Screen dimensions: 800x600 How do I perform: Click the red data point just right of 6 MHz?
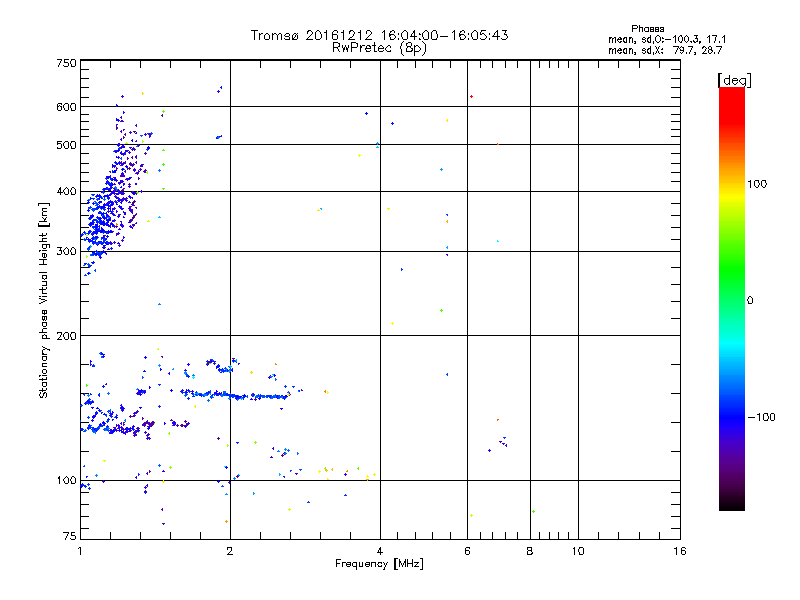pos(471,96)
